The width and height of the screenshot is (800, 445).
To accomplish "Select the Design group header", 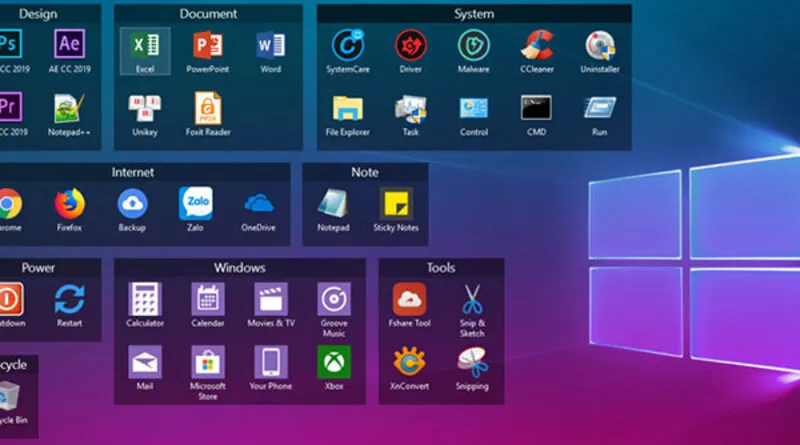I will [x=51, y=14].
